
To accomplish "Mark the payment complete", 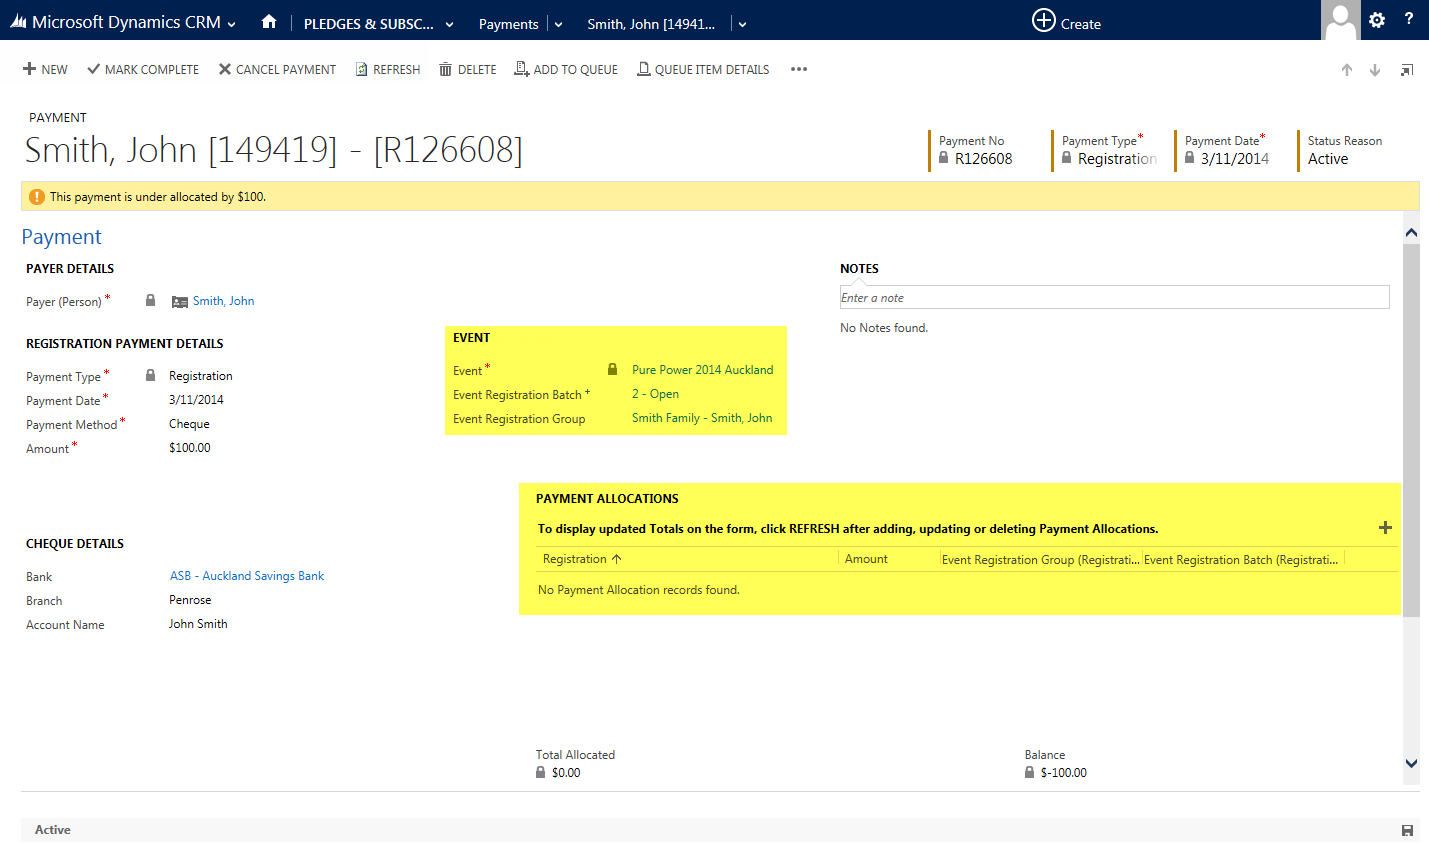I will pyautogui.click(x=143, y=69).
